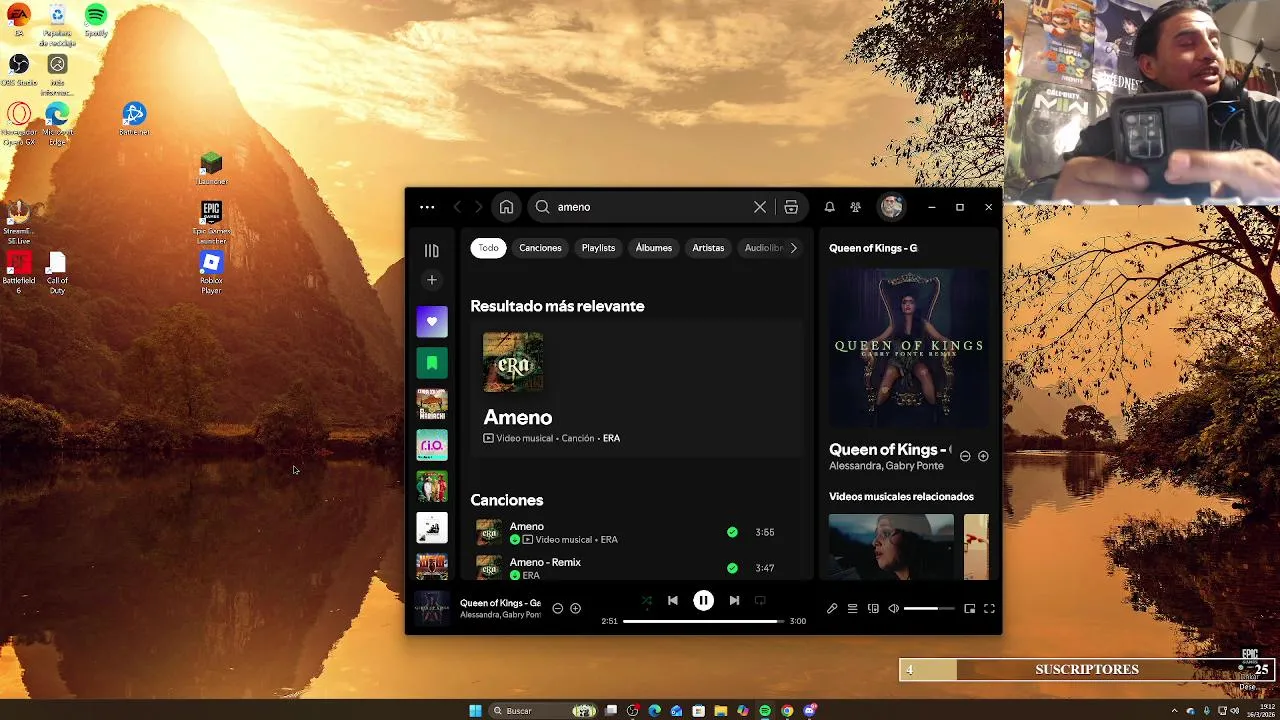The image size is (1280, 720).
Task: Show more filter chips with arrow
Action: [794, 248]
